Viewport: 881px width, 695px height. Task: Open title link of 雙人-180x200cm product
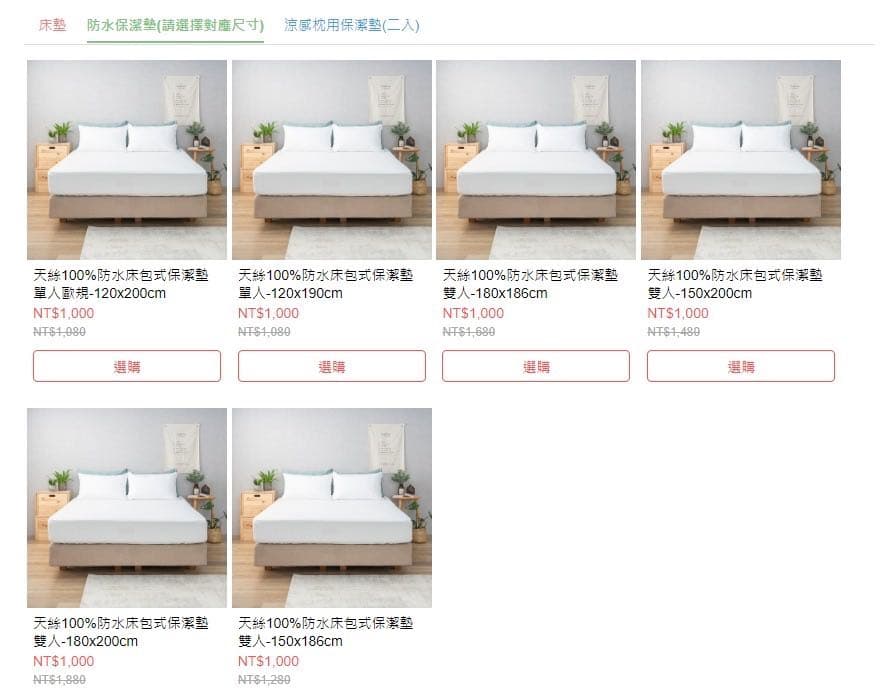click(121, 632)
